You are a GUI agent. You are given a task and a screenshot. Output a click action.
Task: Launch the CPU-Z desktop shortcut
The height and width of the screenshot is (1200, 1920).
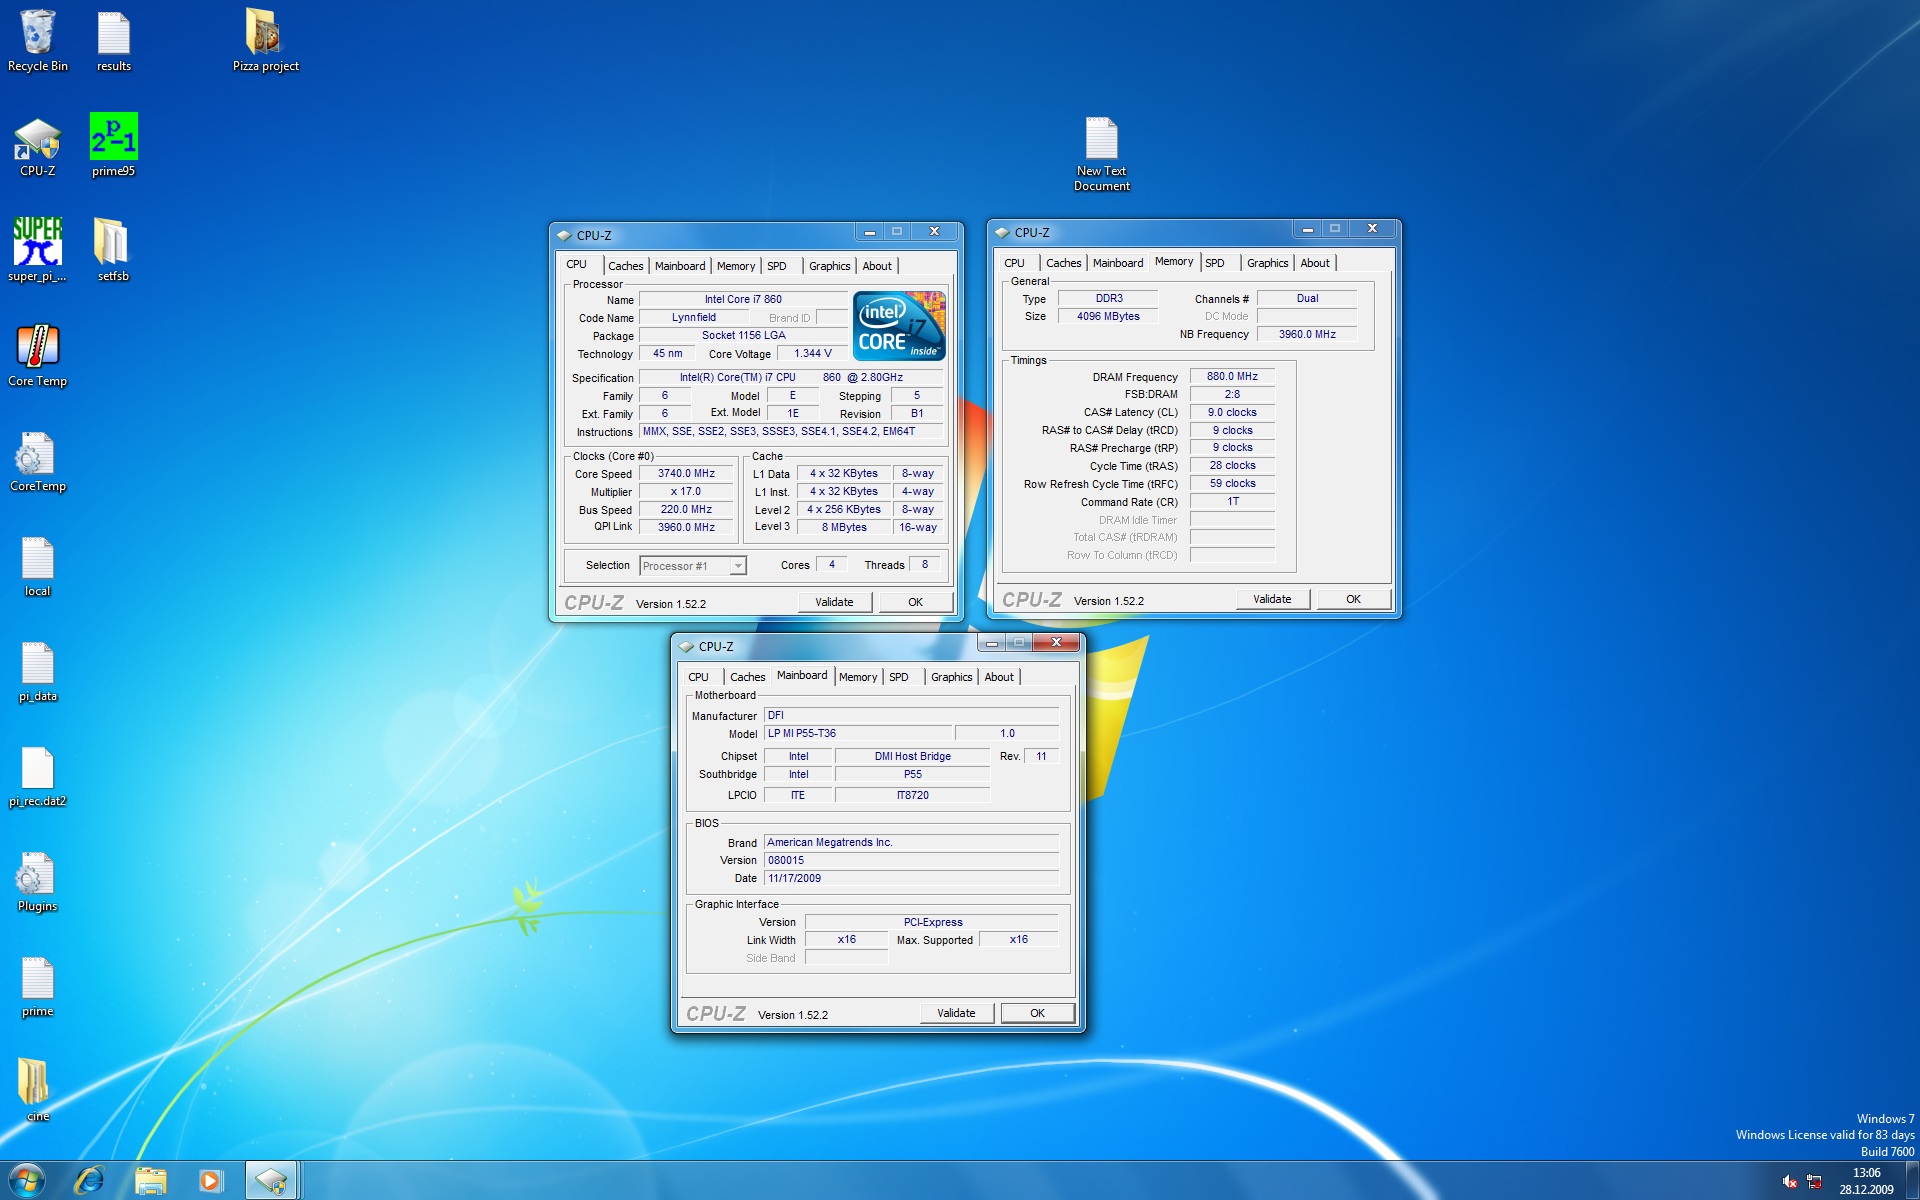(x=38, y=146)
